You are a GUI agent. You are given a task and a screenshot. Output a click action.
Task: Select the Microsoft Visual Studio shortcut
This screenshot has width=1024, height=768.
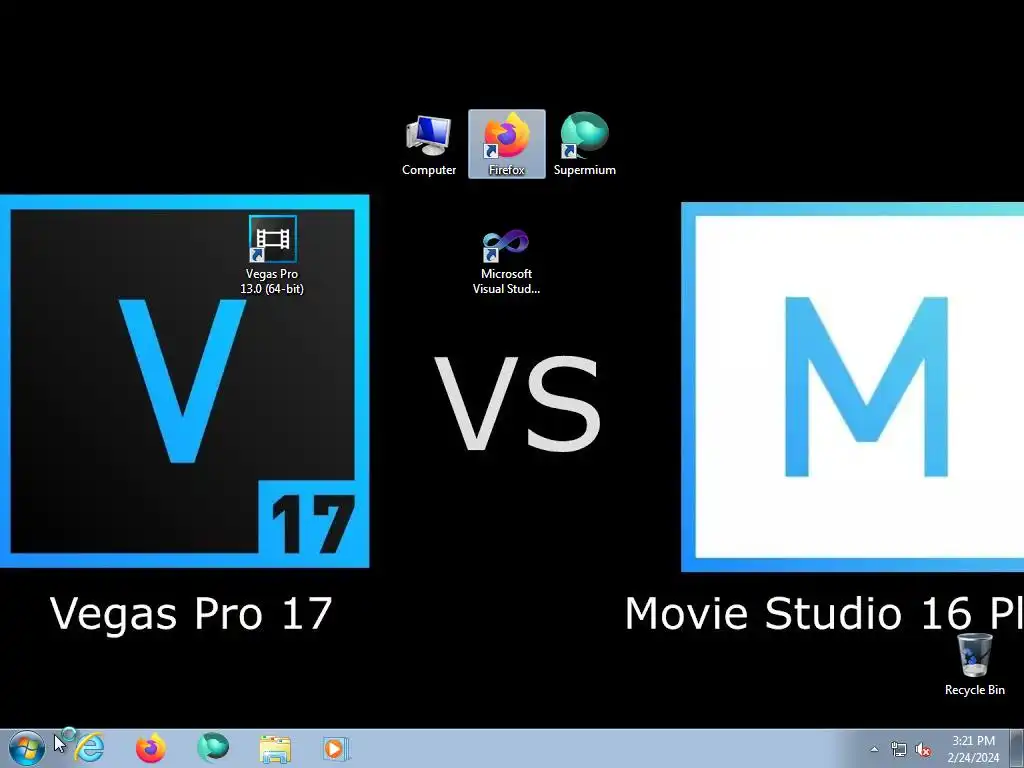[506, 261]
